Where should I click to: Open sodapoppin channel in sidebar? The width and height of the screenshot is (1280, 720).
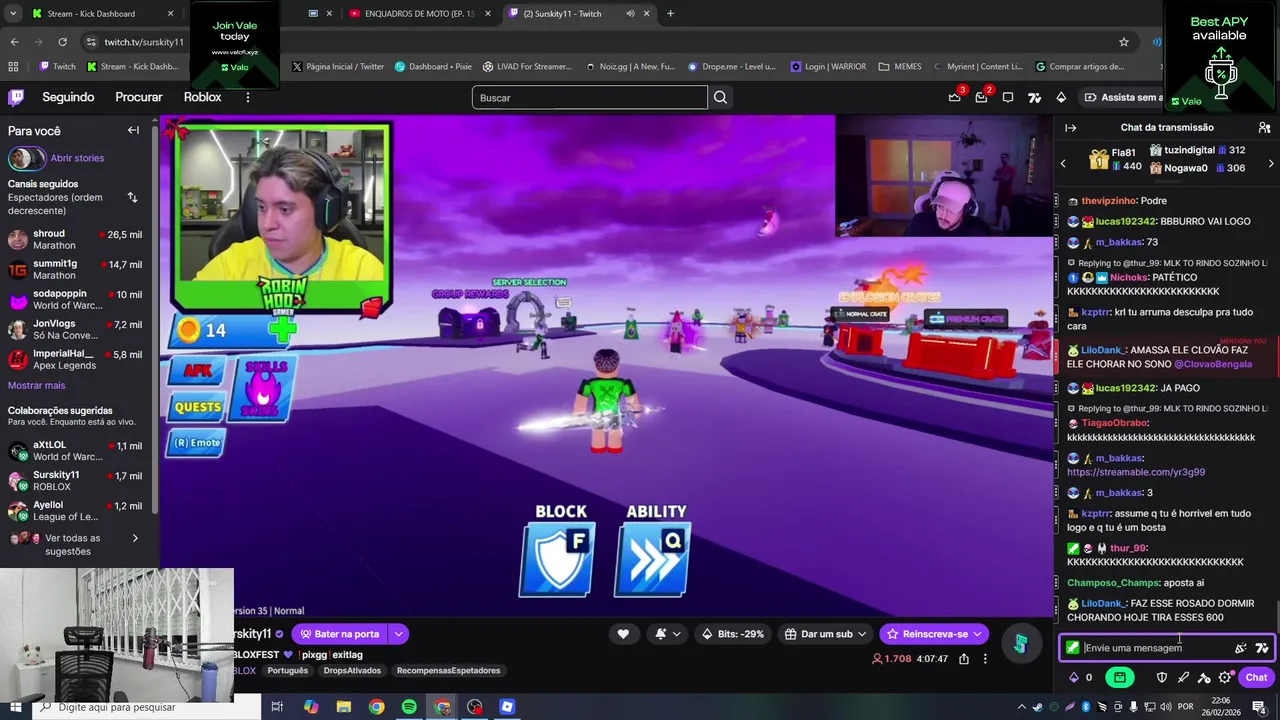(78, 300)
